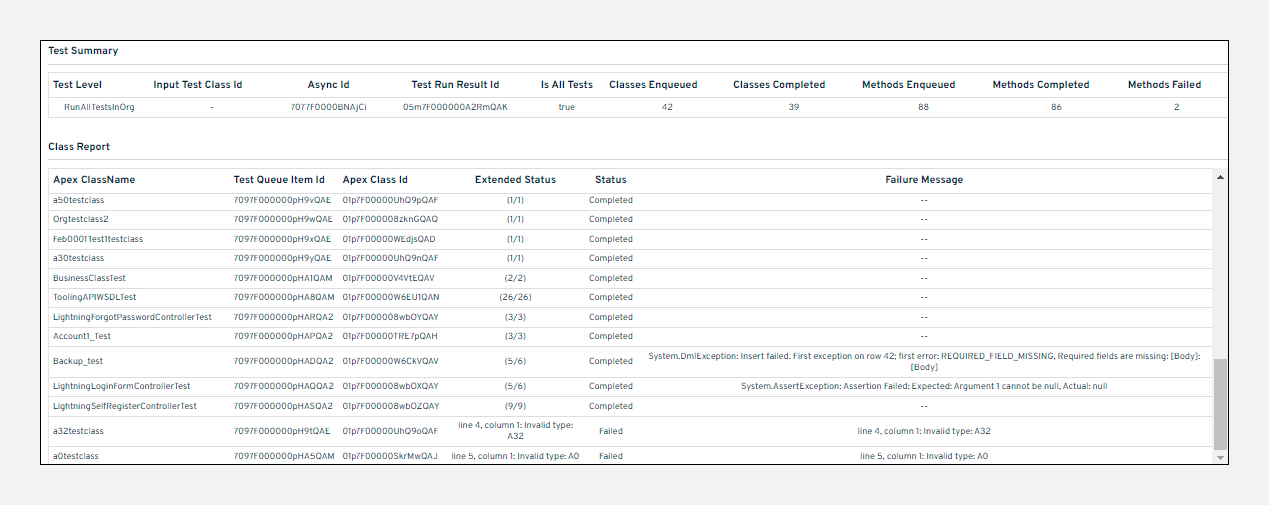Click the Class Report vertical scrollbar thumb
1269x505 pixels.
(1220, 404)
